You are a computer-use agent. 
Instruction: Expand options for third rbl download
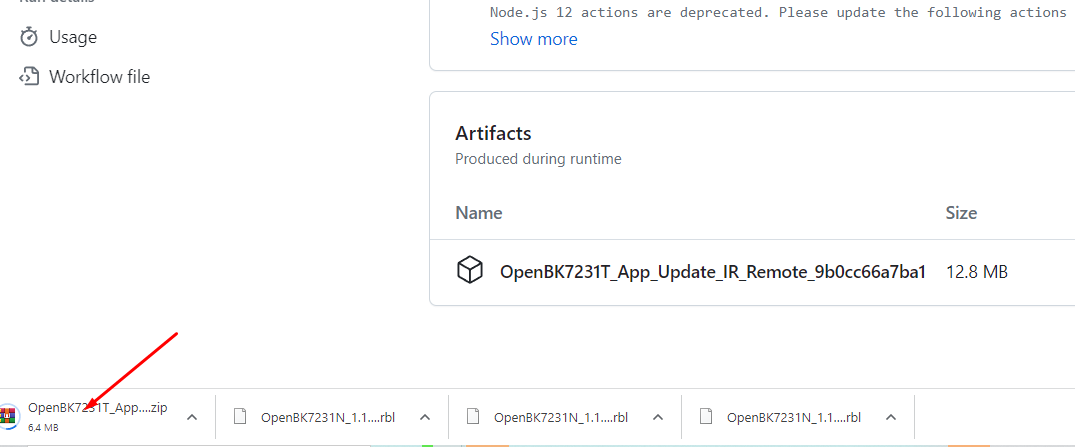[x=891, y=417]
